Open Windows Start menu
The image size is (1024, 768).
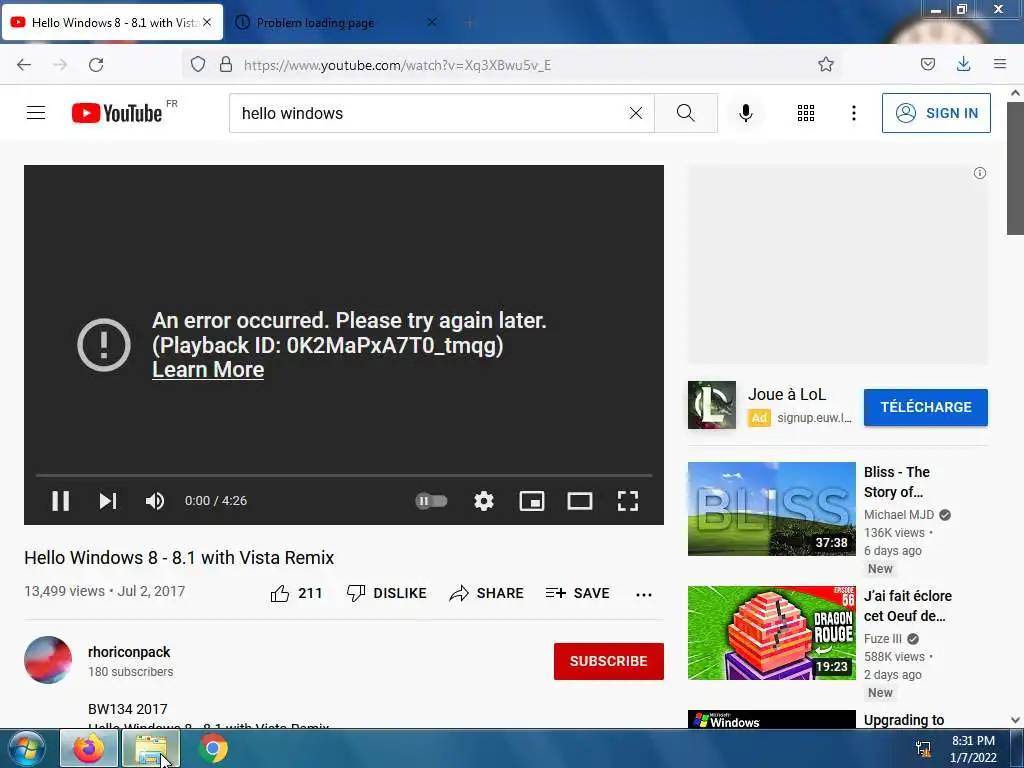27,748
